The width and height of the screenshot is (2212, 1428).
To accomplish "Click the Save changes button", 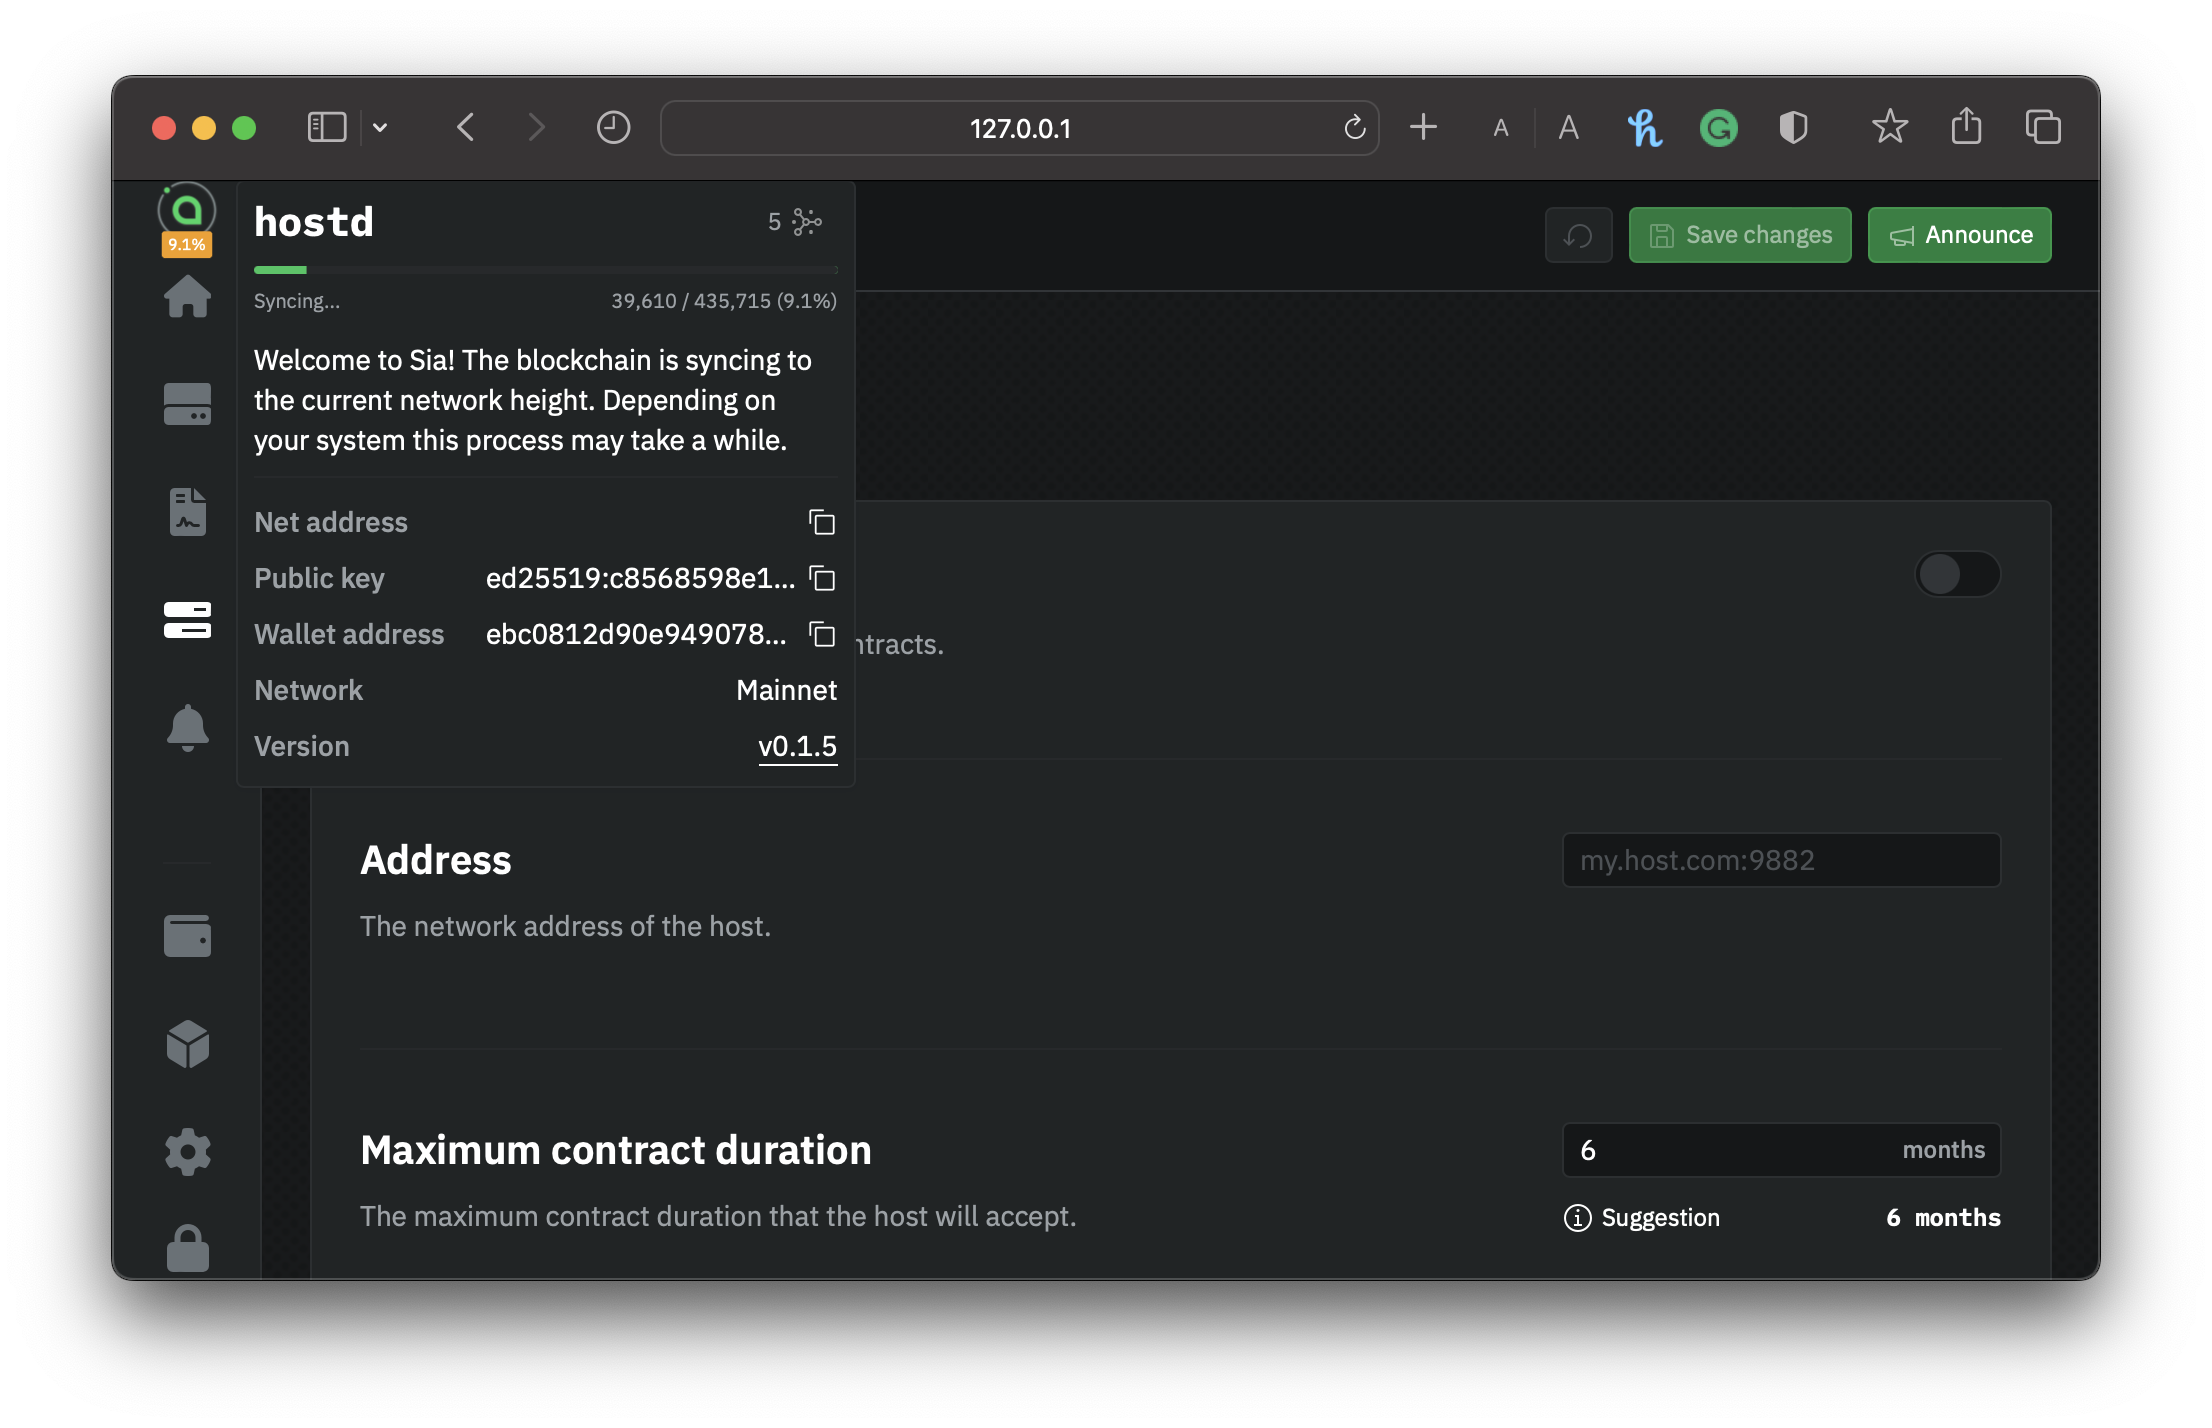I will (1740, 235).
